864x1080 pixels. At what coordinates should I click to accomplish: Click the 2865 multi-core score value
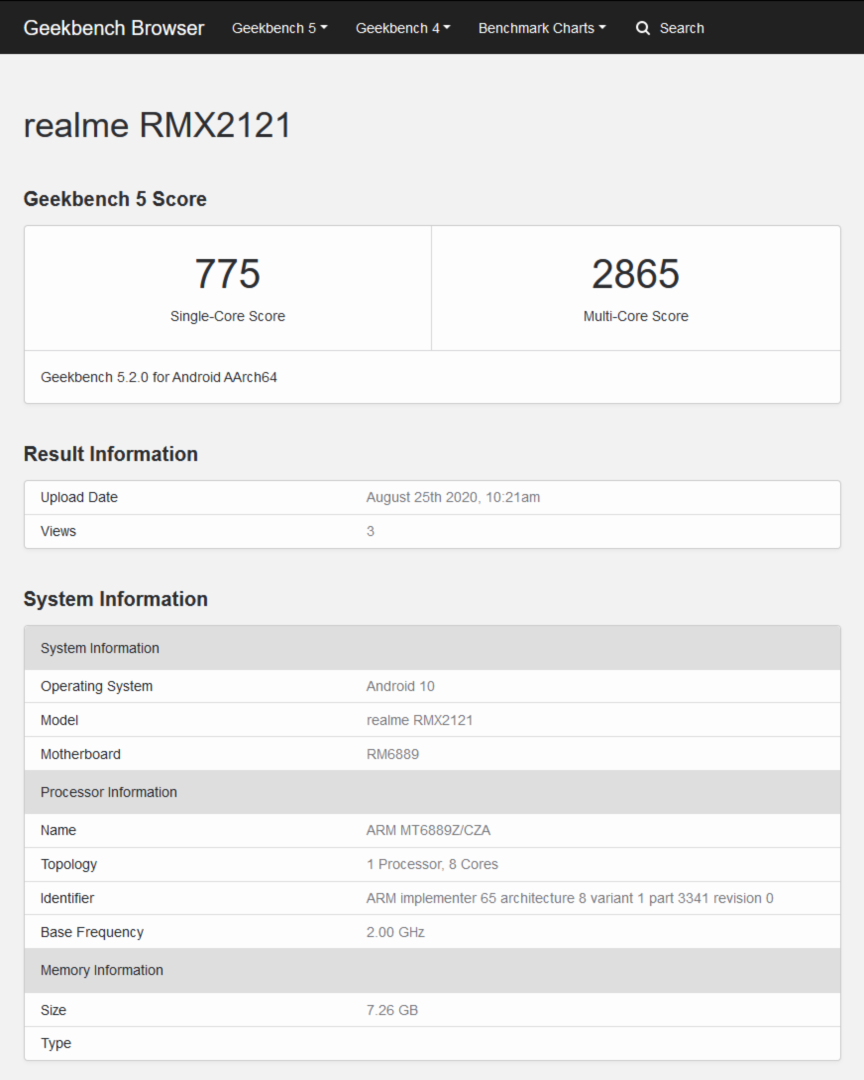[635, 273]
